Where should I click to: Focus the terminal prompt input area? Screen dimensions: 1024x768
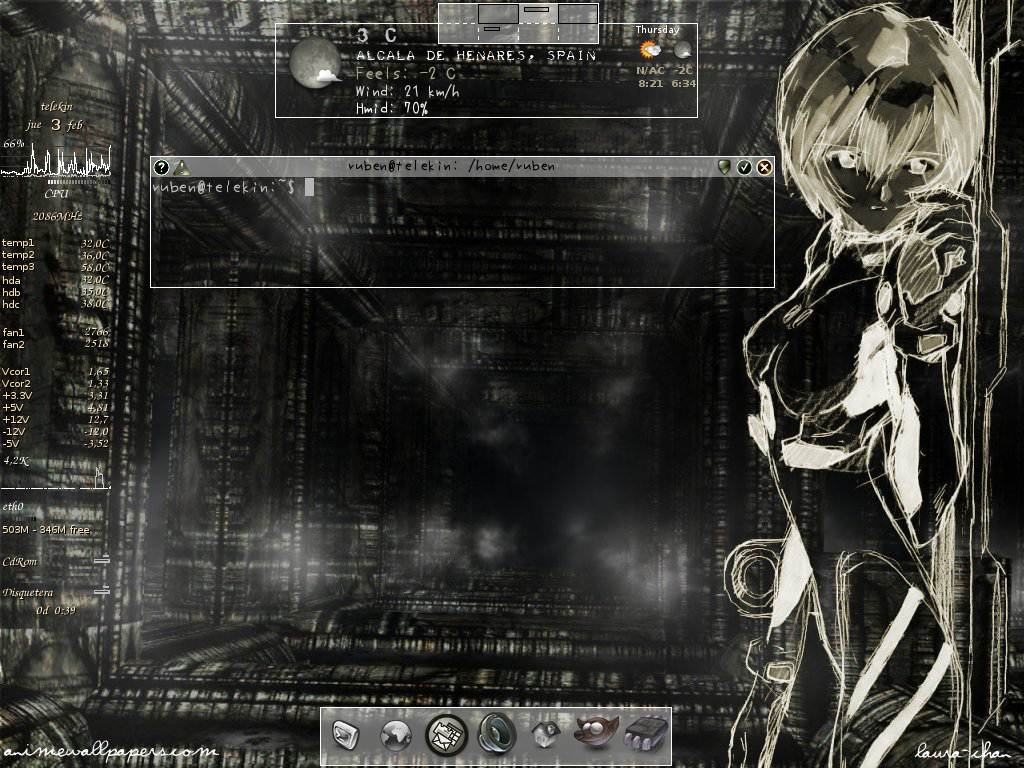(462, 231)
